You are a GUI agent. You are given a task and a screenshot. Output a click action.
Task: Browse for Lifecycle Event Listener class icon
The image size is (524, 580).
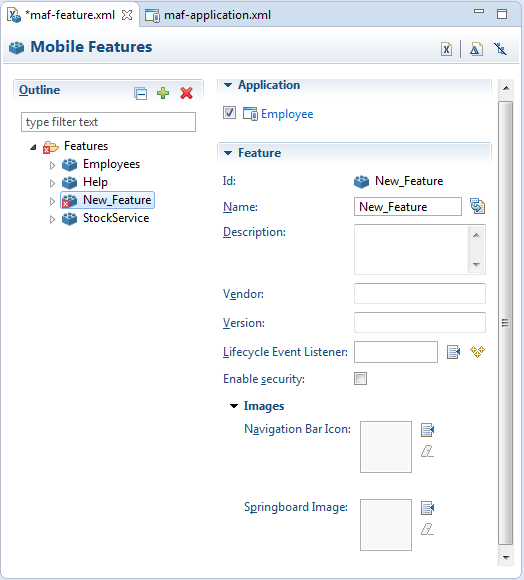(x=453, y=352)
